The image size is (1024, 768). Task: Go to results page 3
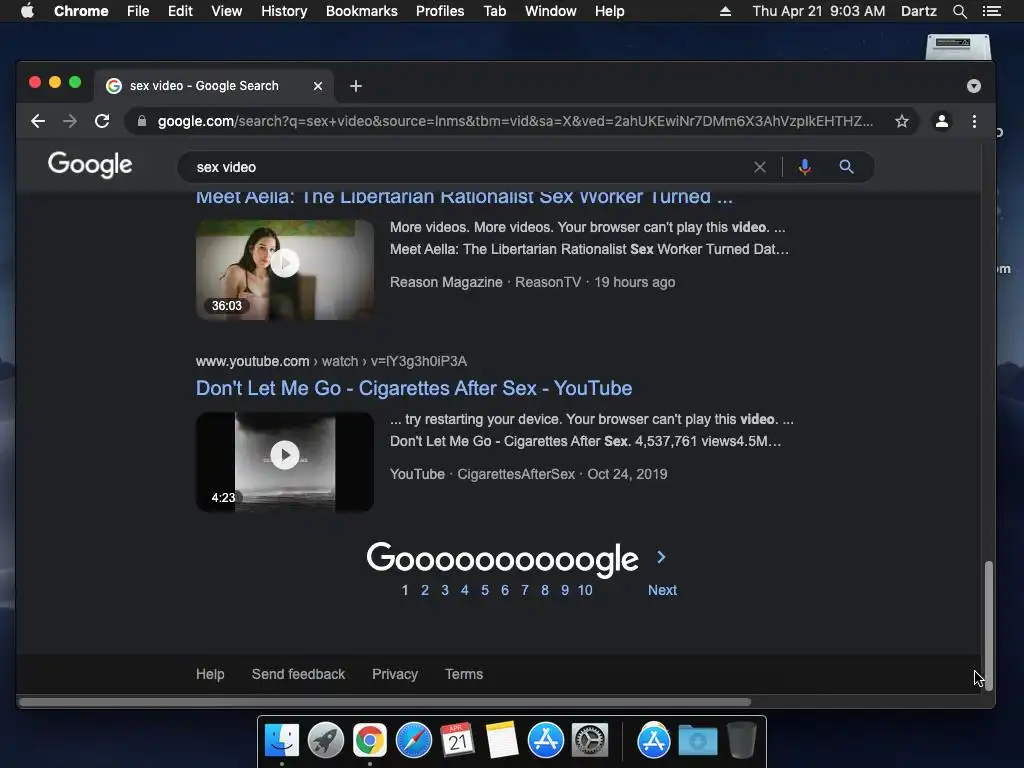point(445,590)
